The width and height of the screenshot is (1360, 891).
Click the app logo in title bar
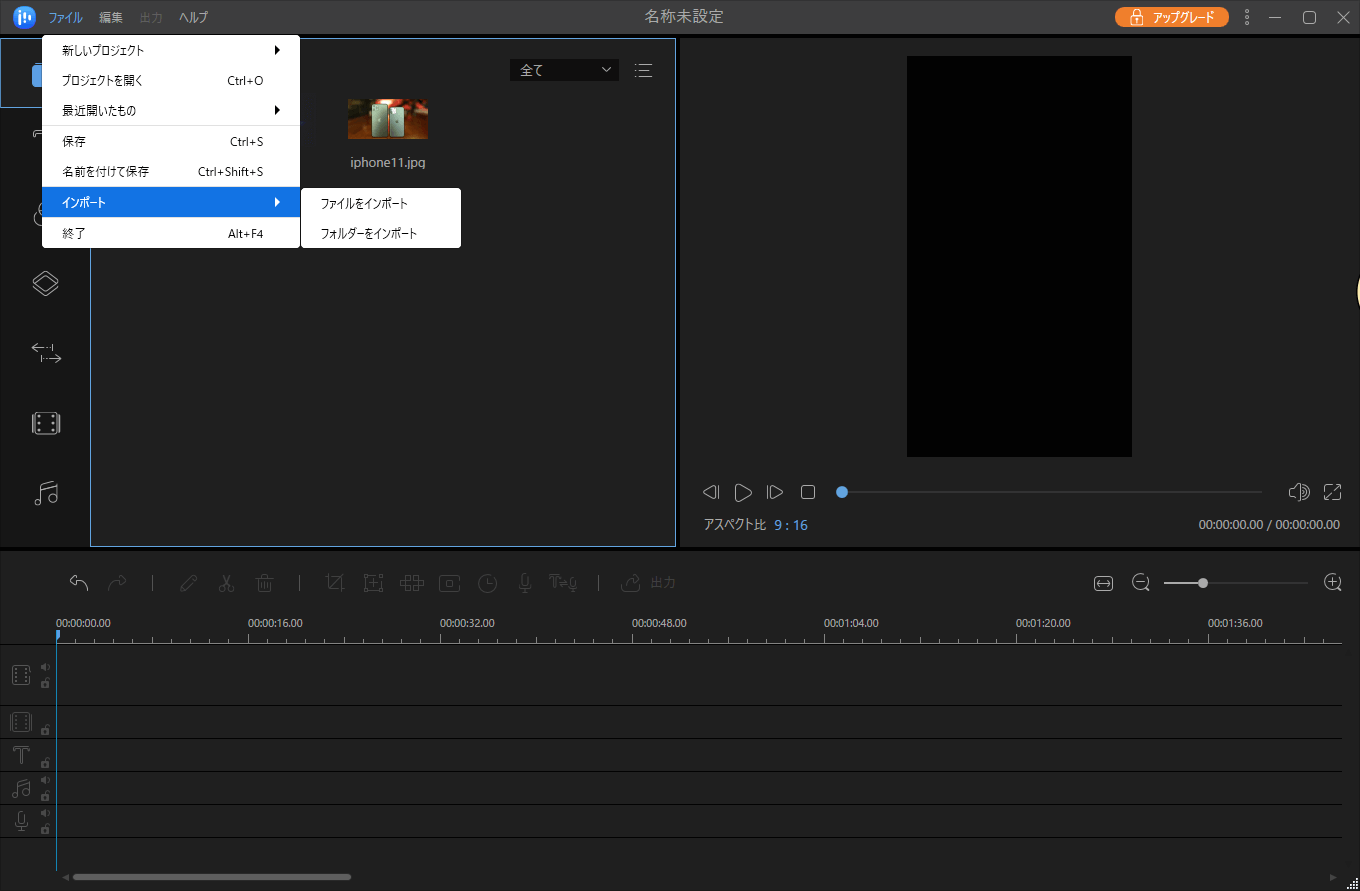[25, 17]
